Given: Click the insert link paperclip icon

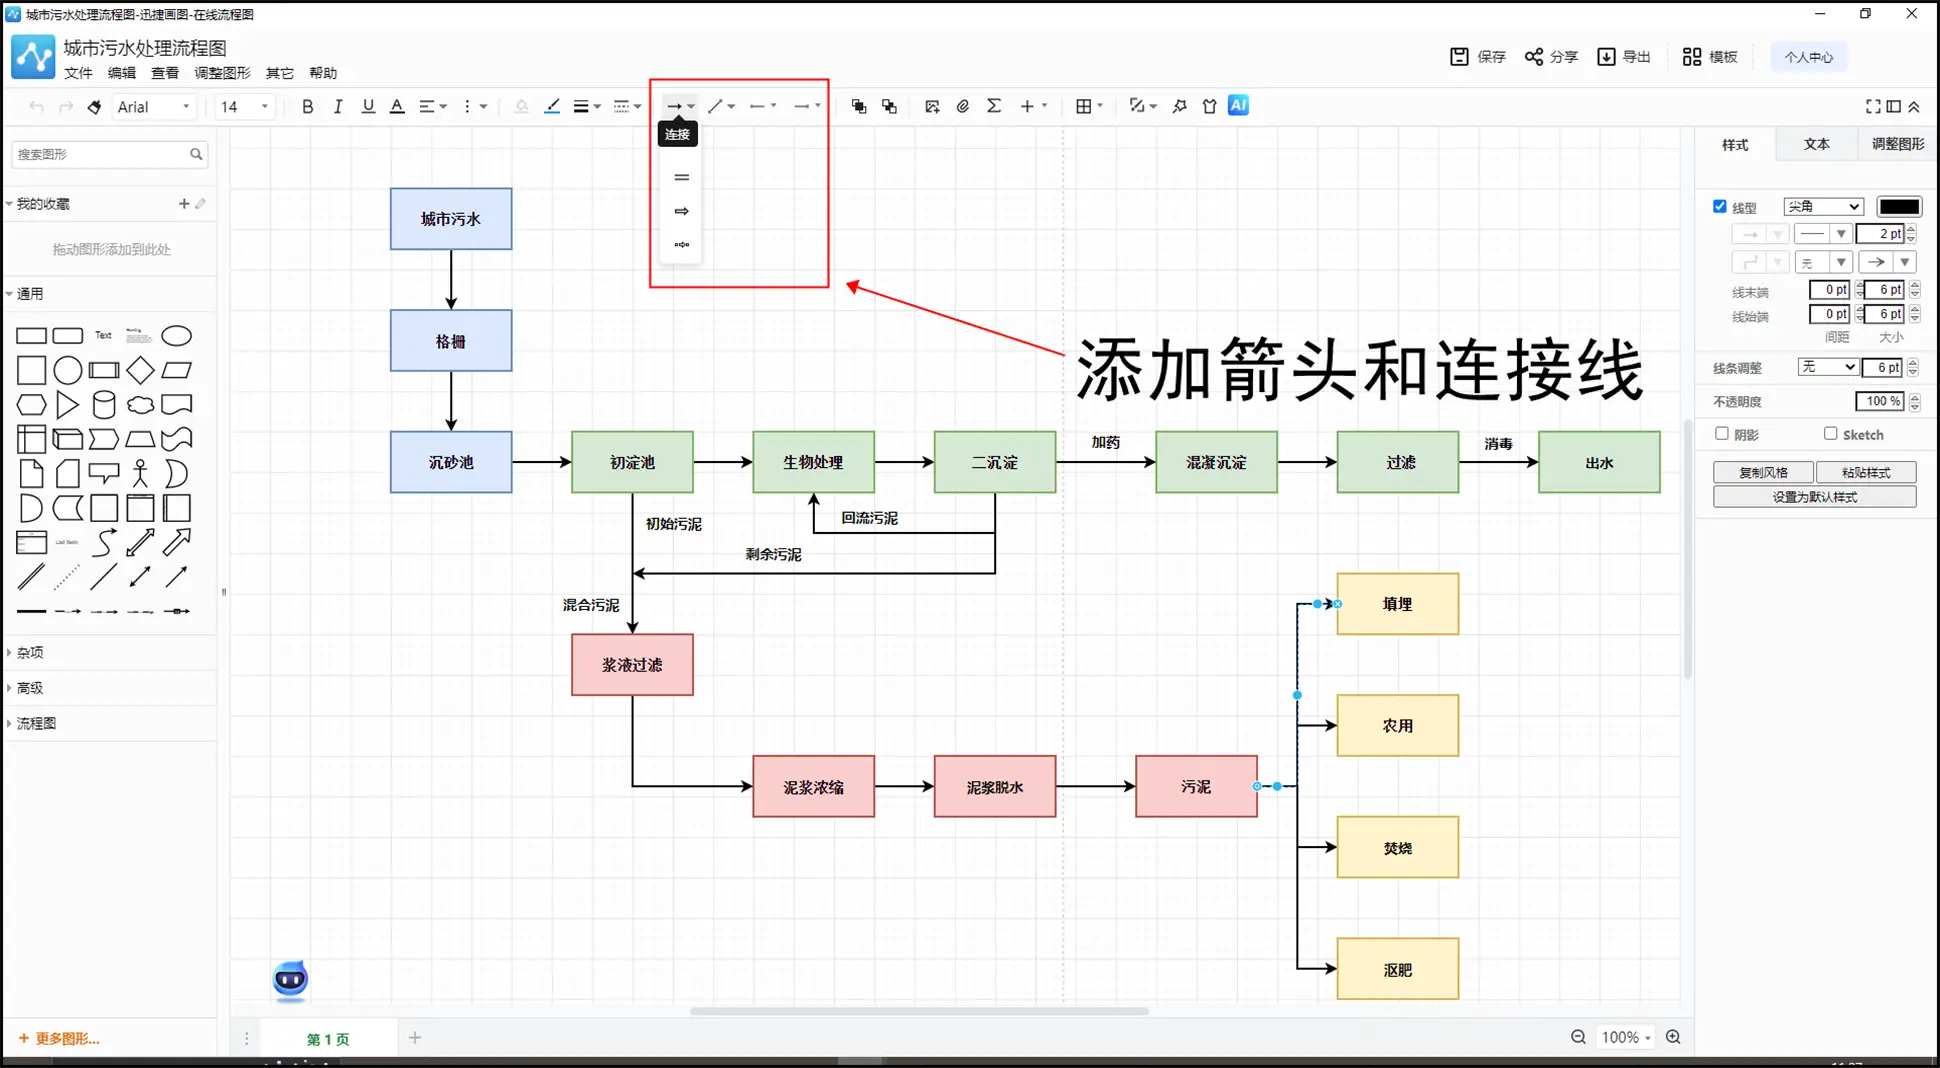Looking at the screenshot, I should point(963,106).
